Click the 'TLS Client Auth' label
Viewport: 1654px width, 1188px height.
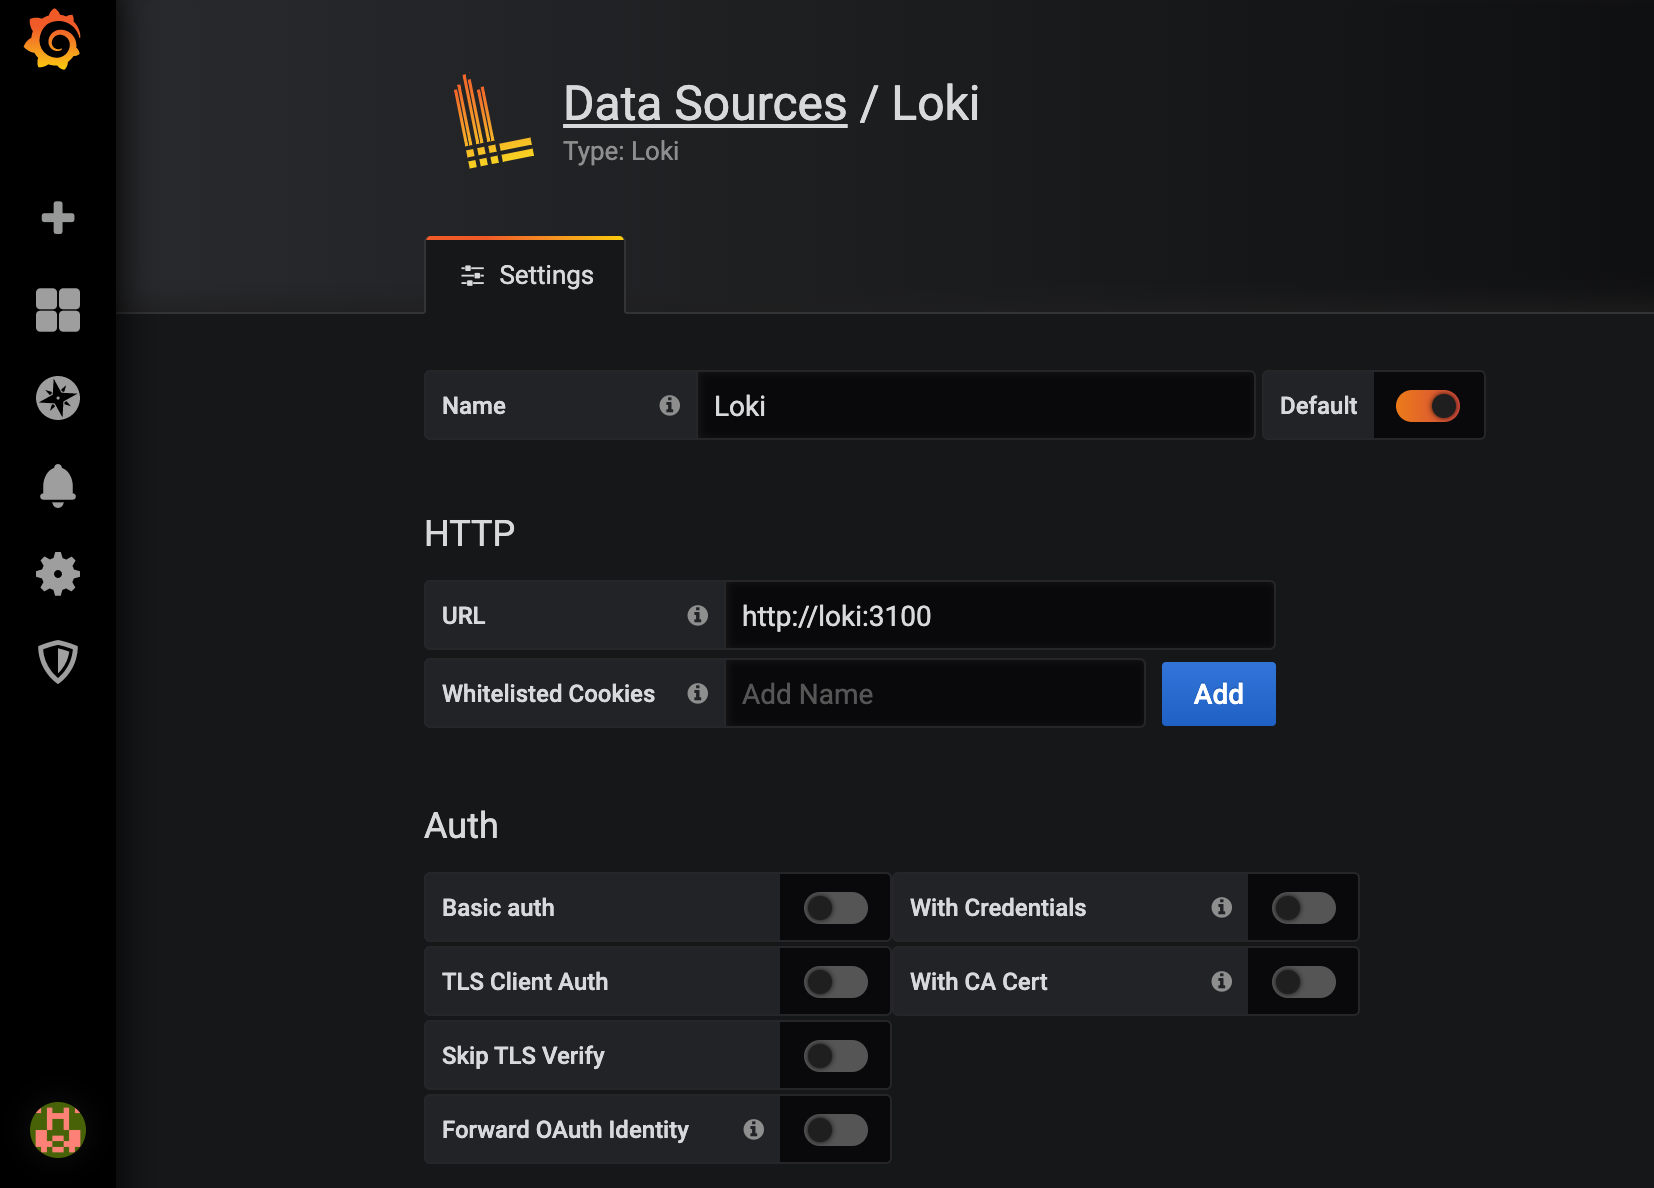click(525, 981)
